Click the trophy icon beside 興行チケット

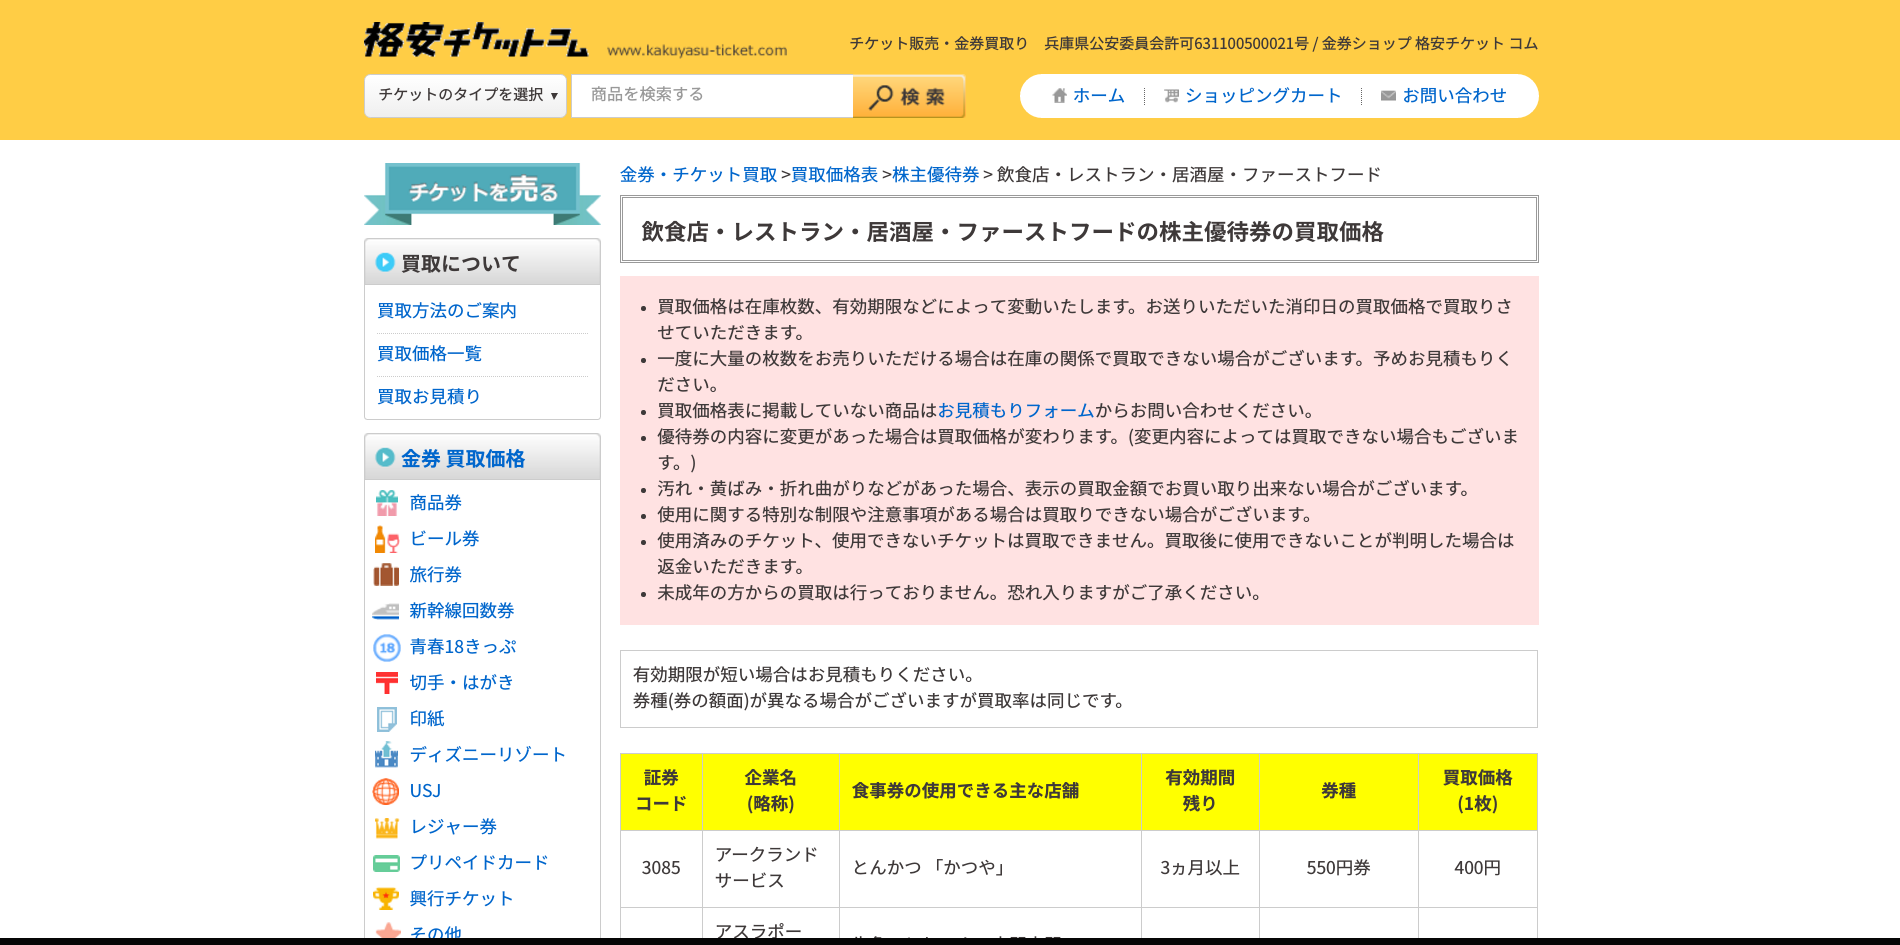tap(386, 899)
